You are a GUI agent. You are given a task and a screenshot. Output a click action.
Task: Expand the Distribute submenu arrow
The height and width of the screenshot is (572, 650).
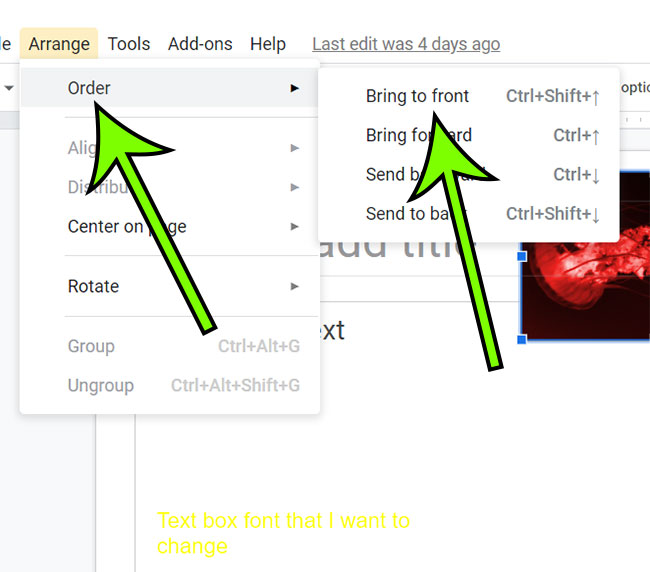point(294,187)
